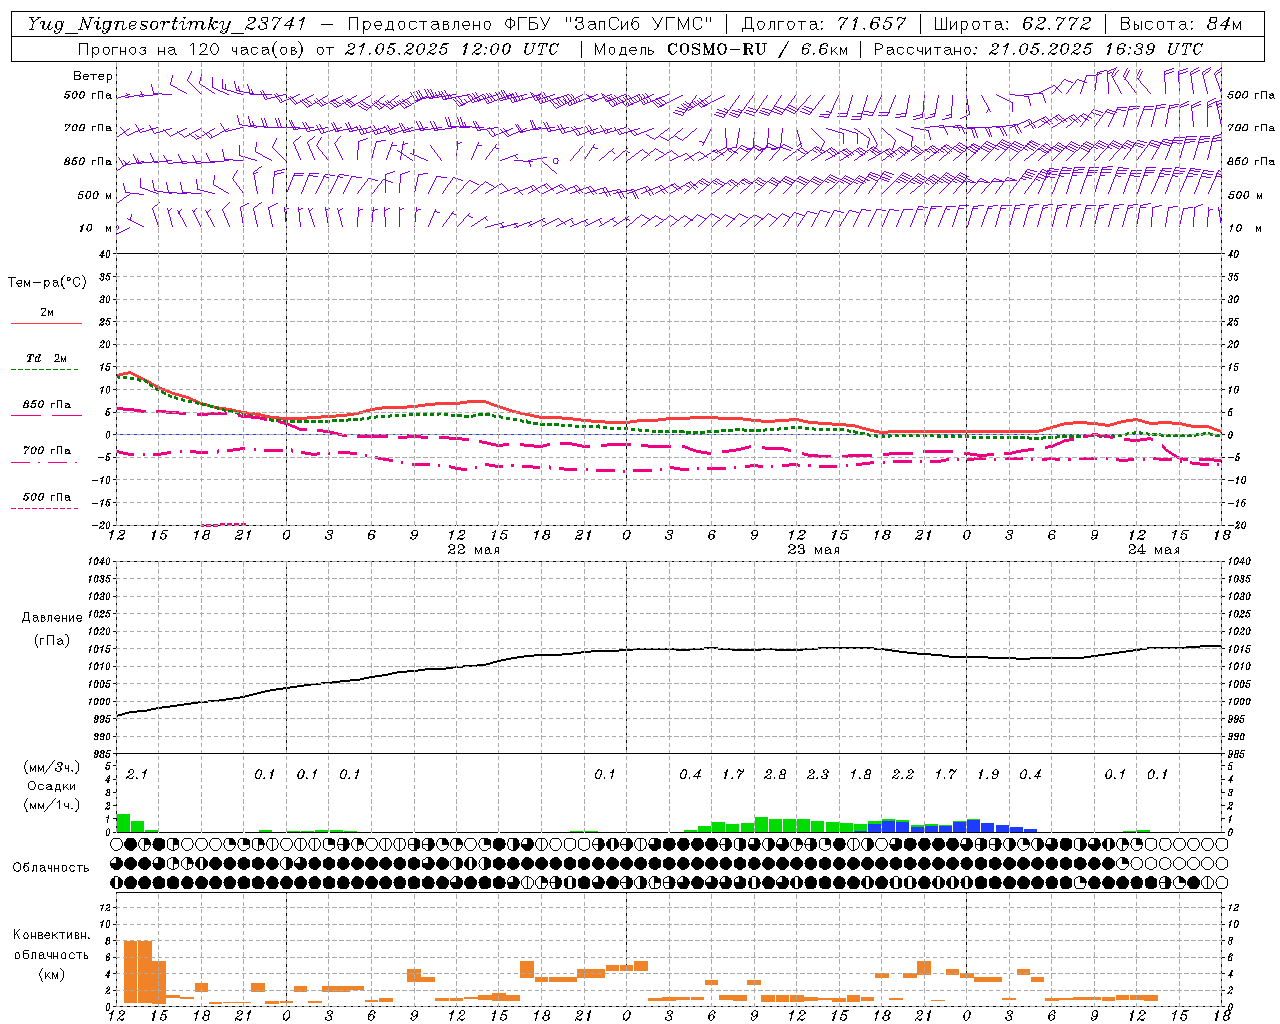Click the Долгота: 71.657 value
The image size is (1280, 1024).
824,24
